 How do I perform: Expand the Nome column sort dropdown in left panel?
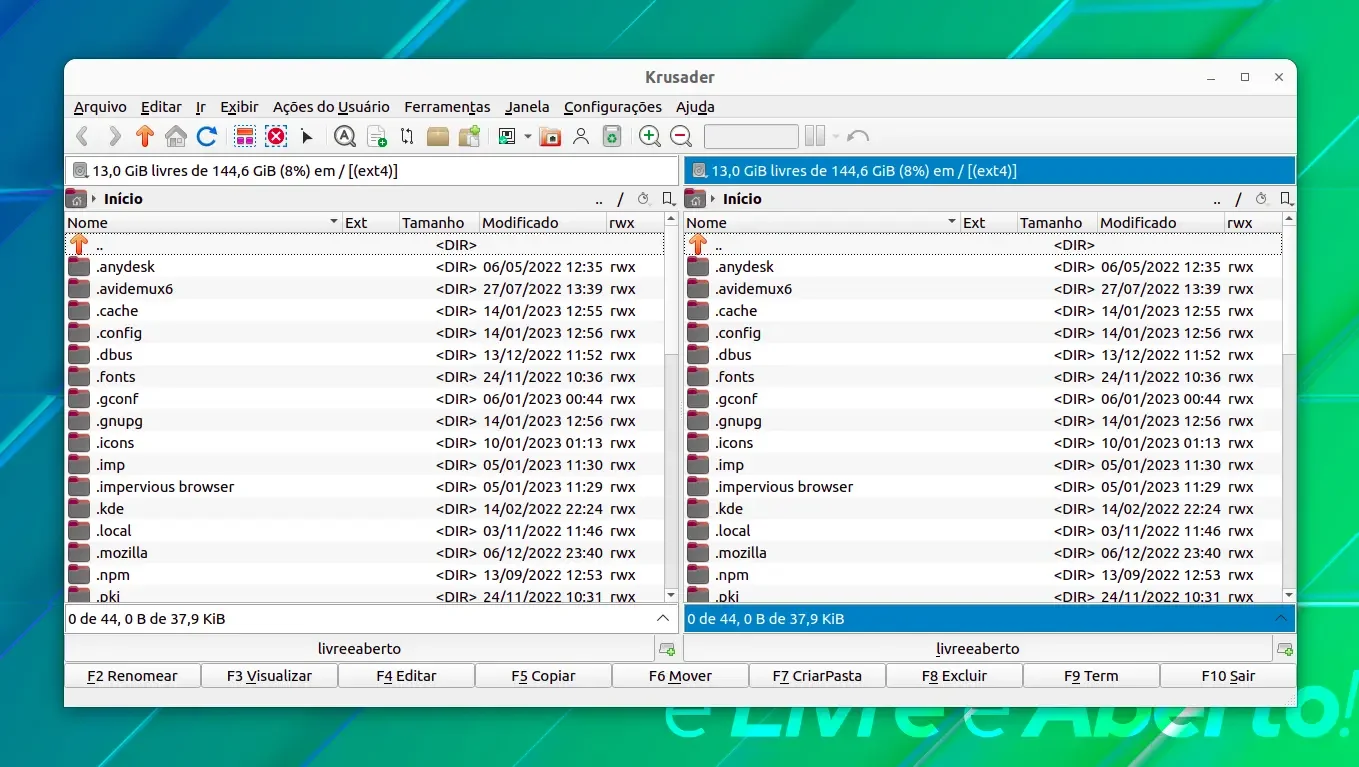[334, 222]
